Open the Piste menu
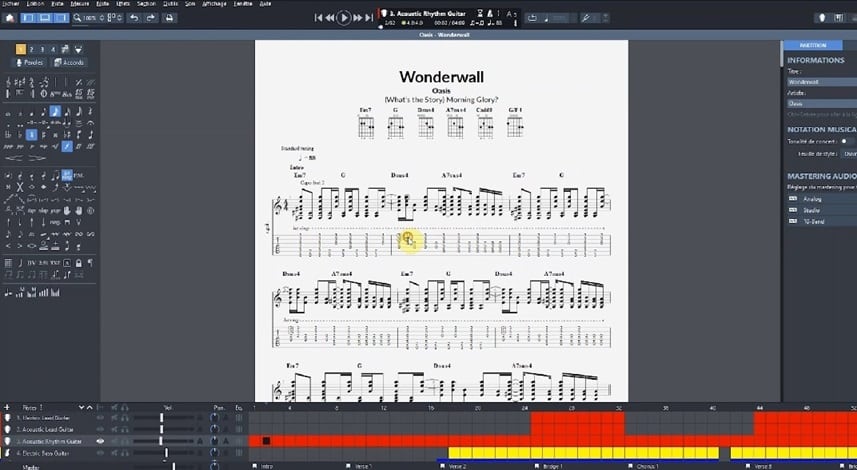The width and height of the screenshot is (857, 470). click(57, 4)
